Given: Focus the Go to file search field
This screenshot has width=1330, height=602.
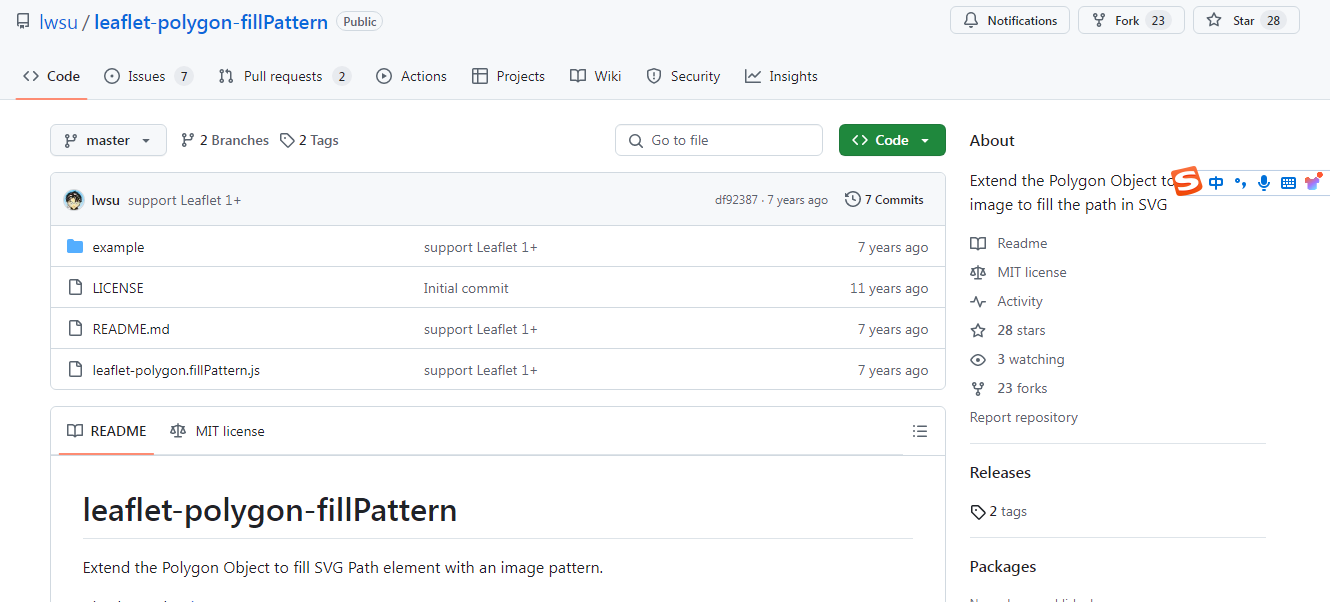Looking at the screenshot, I should pyautogui.click(x=719, y=140).
